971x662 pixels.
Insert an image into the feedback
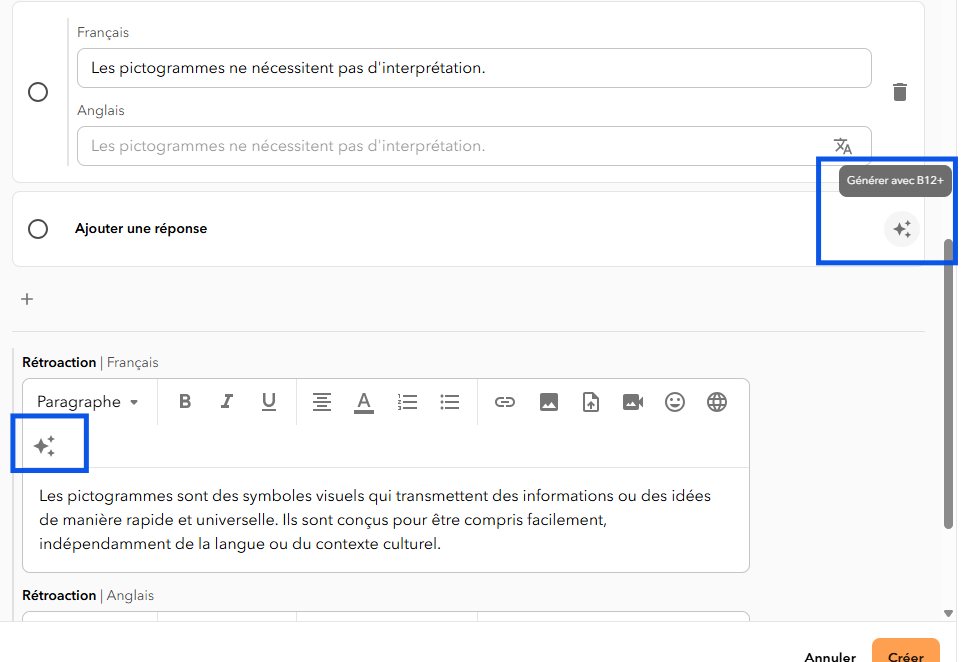pyautogui.click(x=549, y=402)
